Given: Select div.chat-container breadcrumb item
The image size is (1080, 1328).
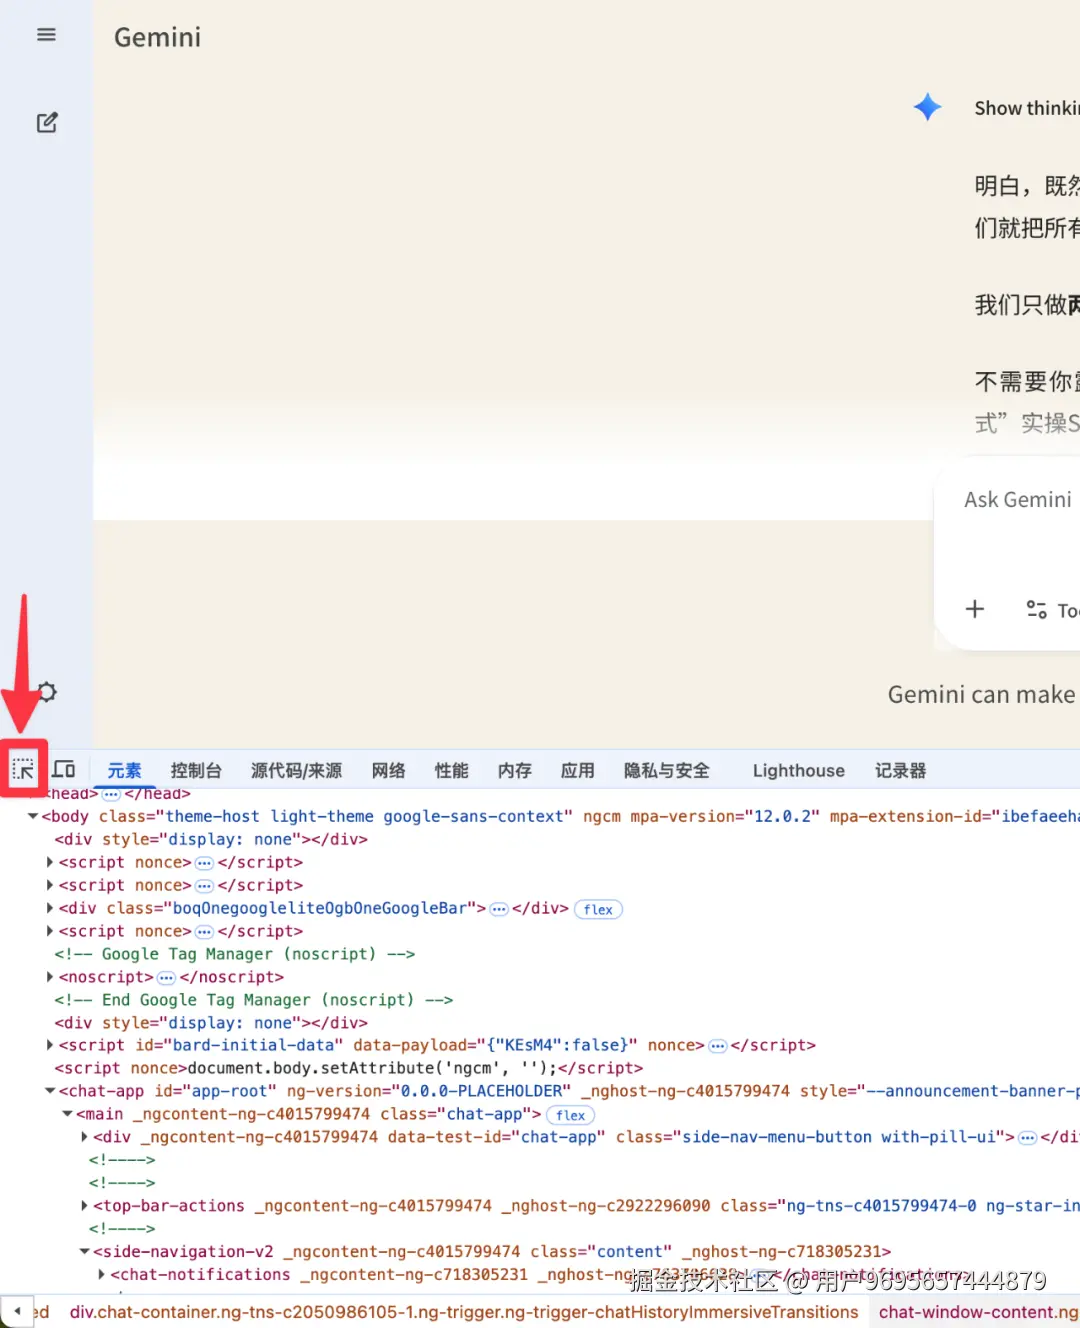Looking at the screenshot, I should coord(464,1312).
